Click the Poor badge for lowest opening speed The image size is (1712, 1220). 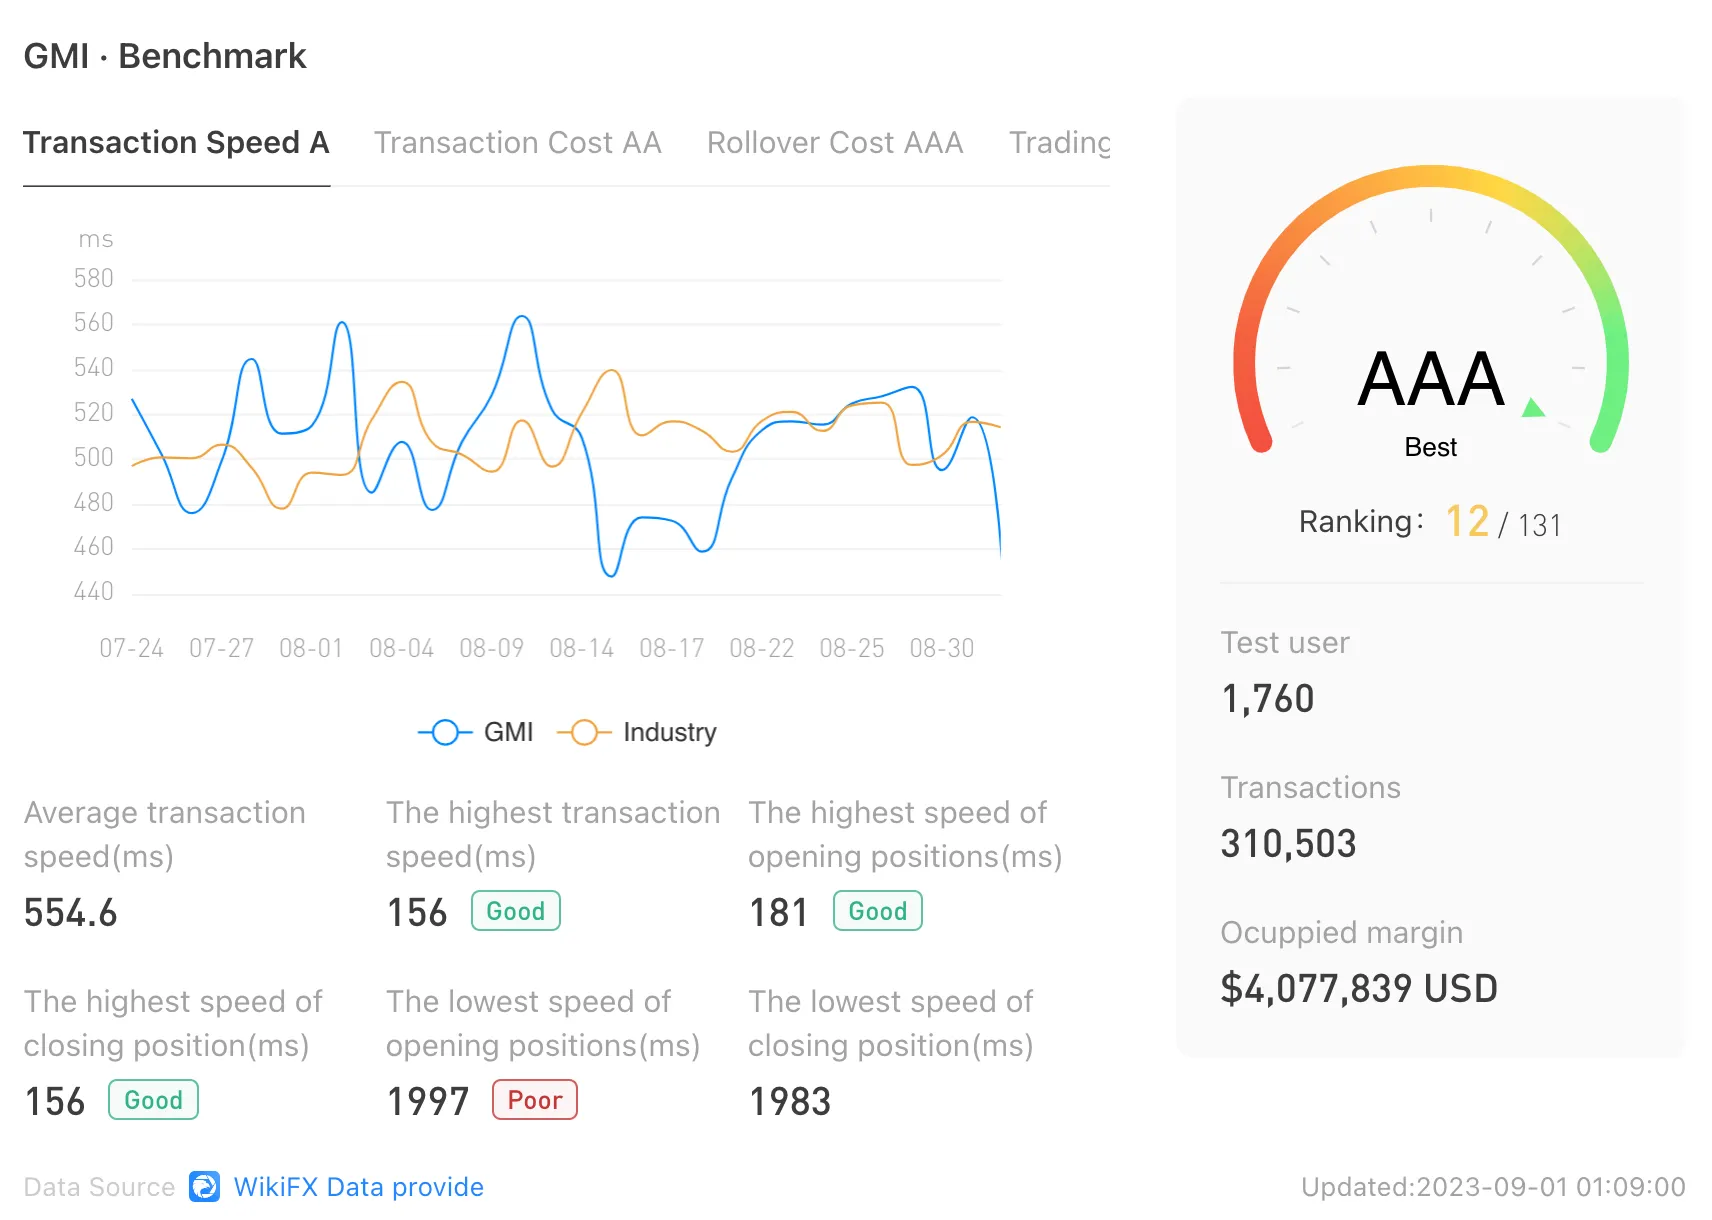[x=535, y=1100]
